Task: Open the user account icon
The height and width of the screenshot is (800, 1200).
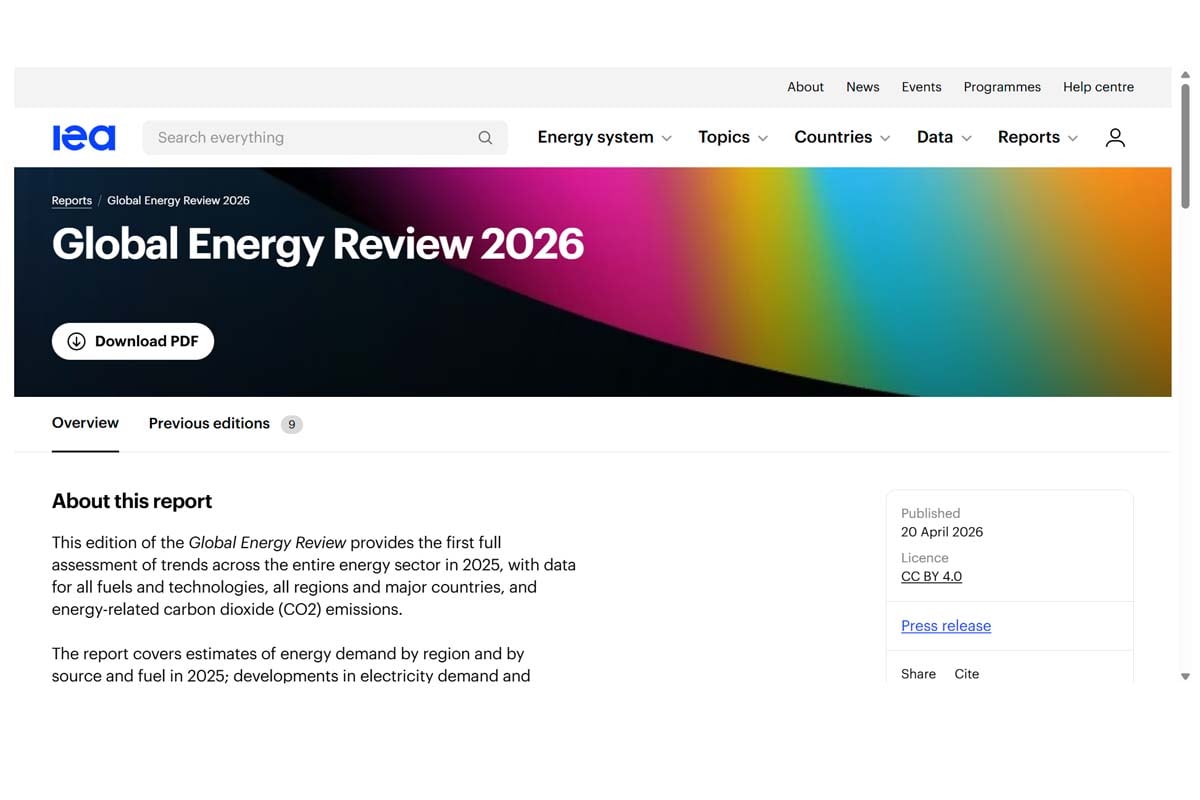Action: [x=1115, y=138]
